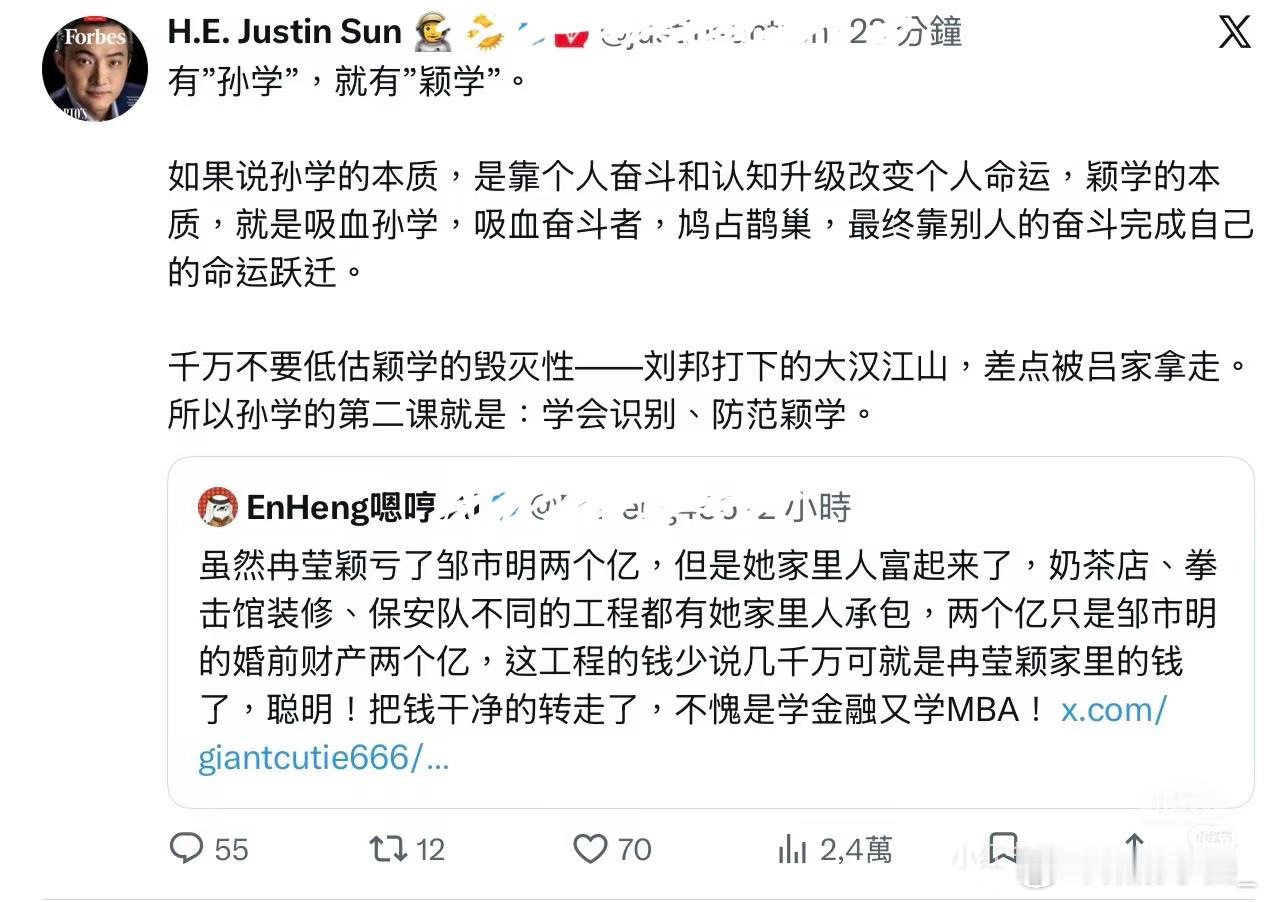Click the like count 70
1268x902 pixels.
click(x=634, y=850)
